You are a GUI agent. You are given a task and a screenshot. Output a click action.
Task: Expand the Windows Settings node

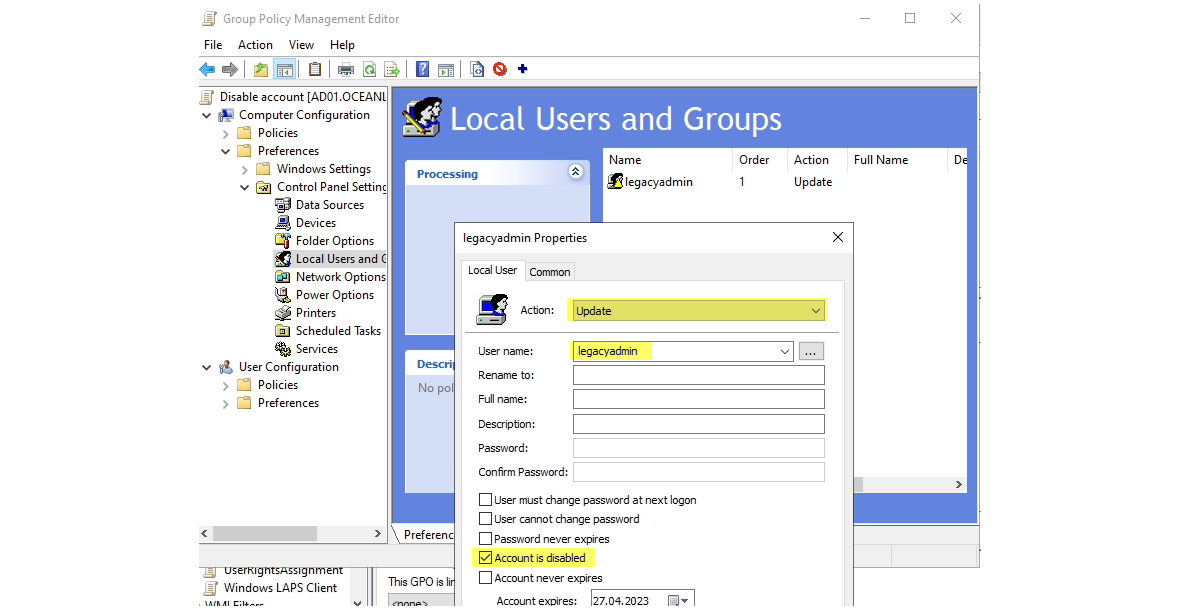[x=244, y=170]
